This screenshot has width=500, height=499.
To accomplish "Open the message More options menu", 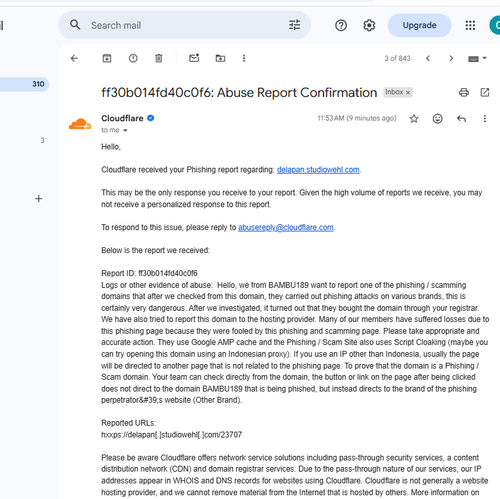I will click(x=485, y=118).
